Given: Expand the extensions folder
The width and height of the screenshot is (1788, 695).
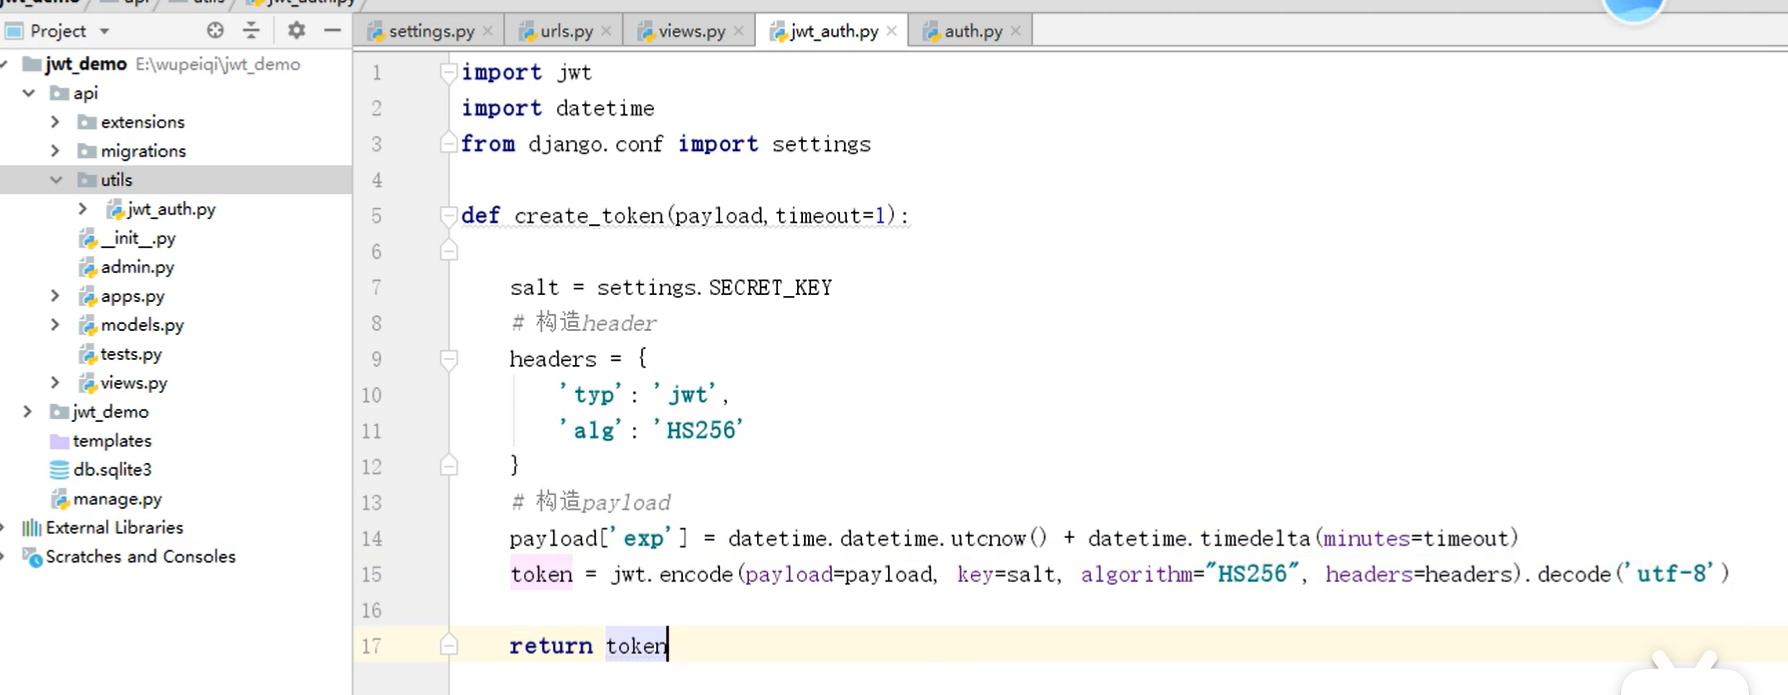Looking at the screenshot, I should click(x=56, y=122).
